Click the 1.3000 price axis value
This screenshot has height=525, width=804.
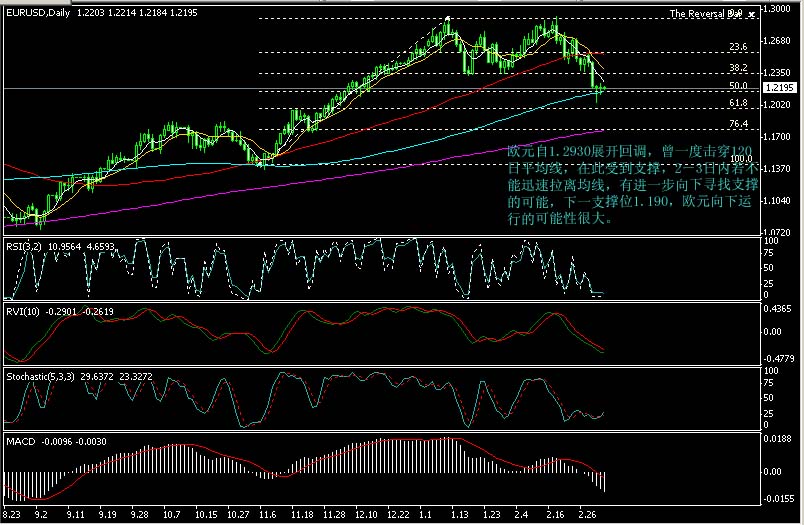pos(776,9)
